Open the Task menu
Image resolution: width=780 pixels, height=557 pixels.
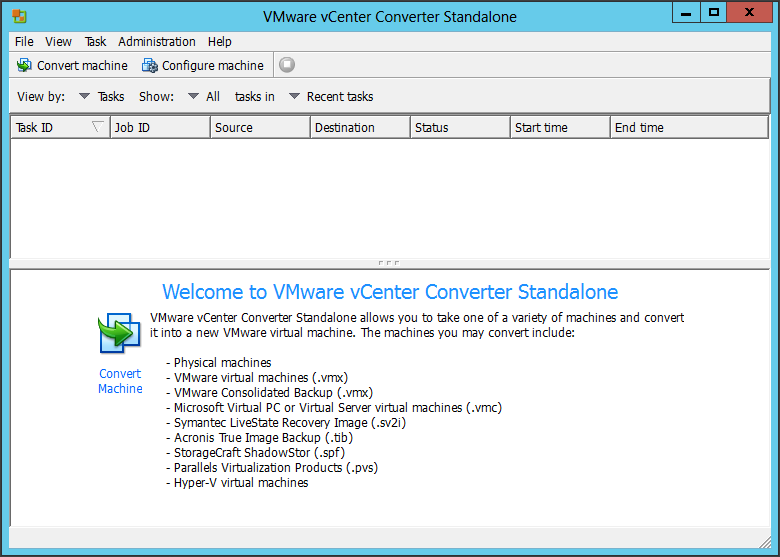(95, 41)
